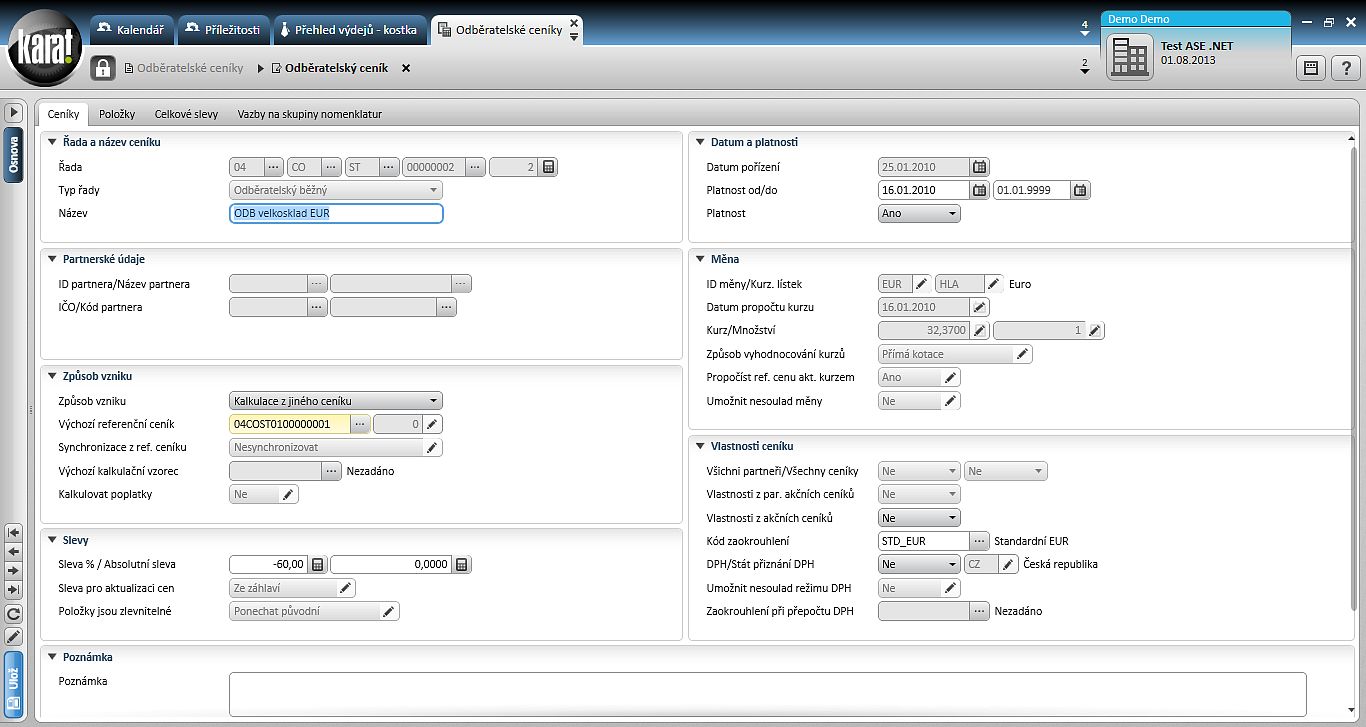Switch to the Položky tab
This screenshot has width=1366, height=727.
[117, 114]
